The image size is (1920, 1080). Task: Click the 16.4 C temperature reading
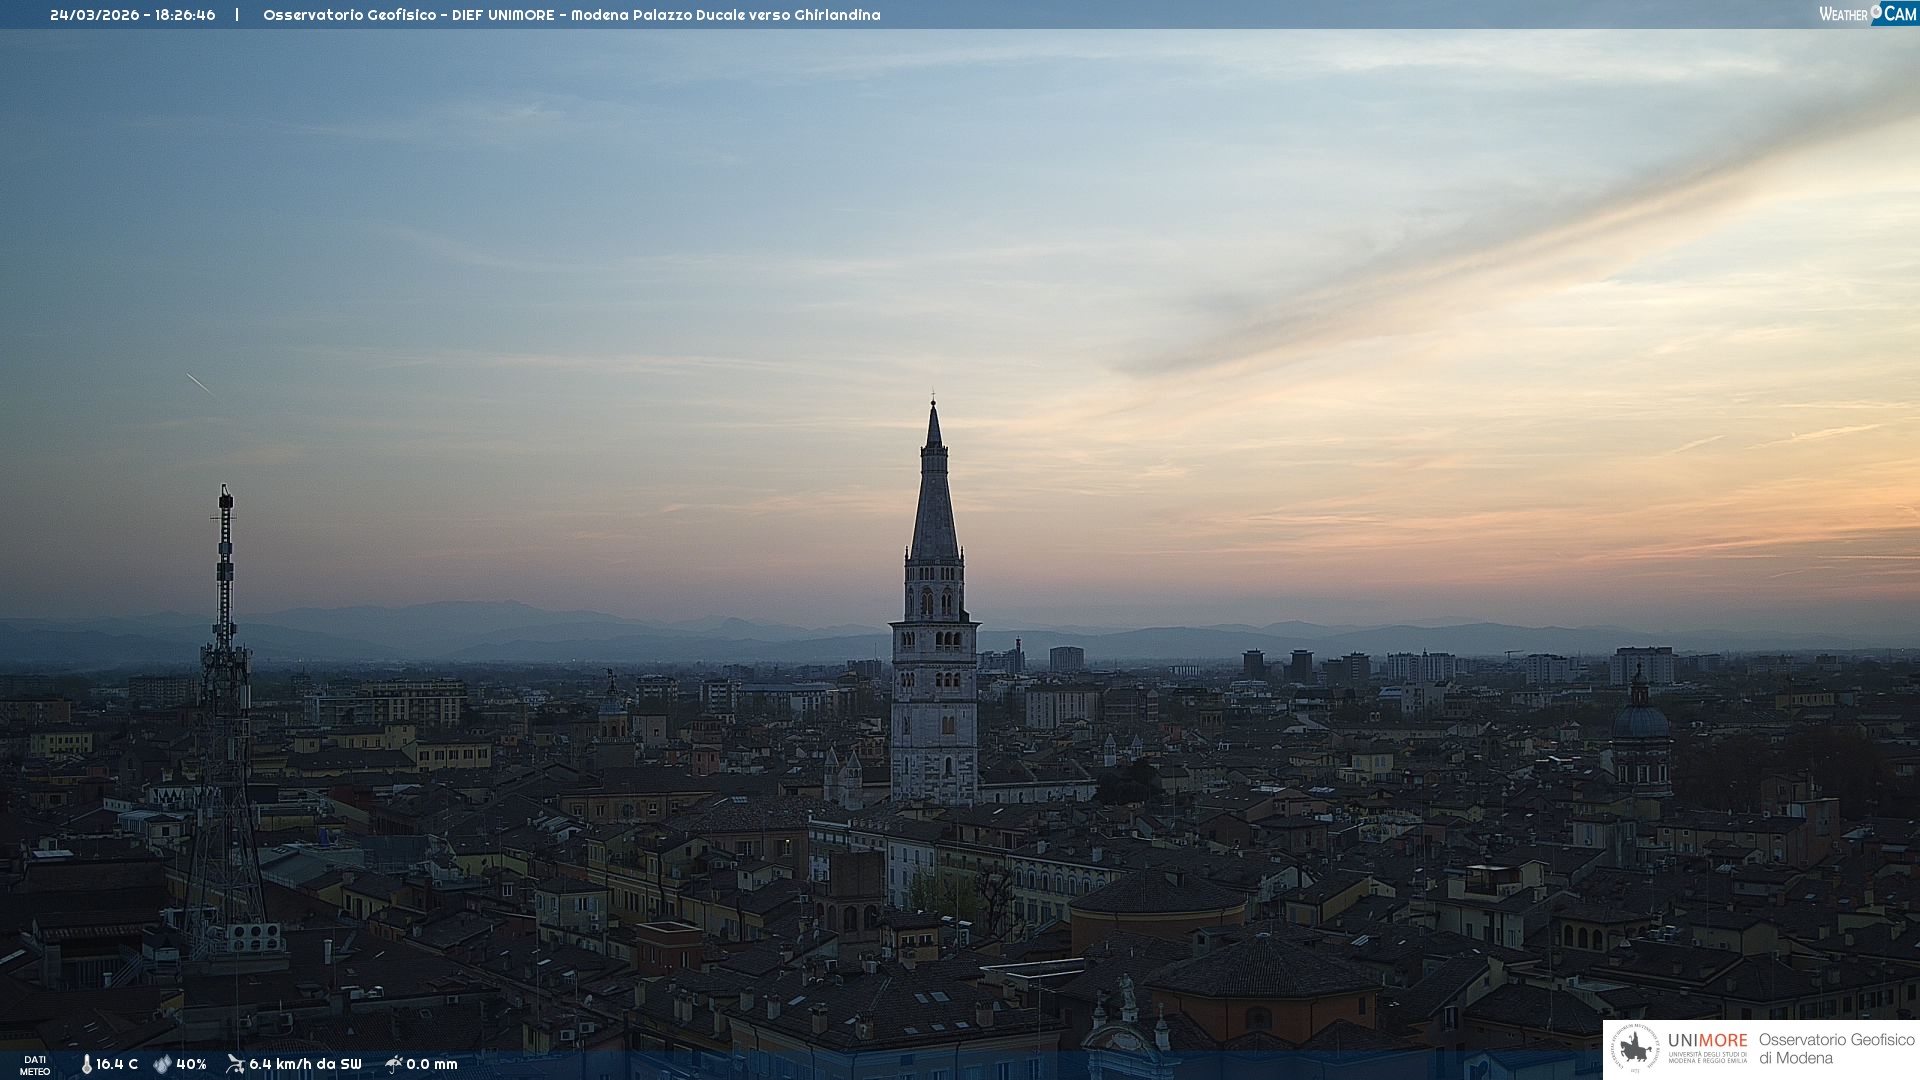tap(117, 1064)
